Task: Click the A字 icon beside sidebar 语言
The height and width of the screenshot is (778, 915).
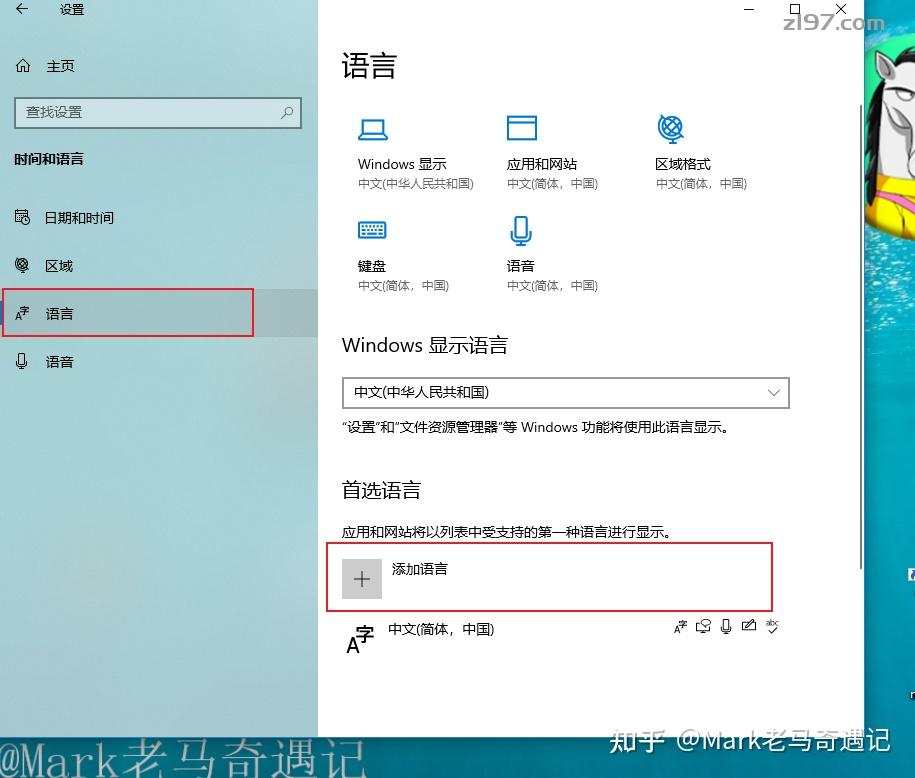Action: coord(22,313)
